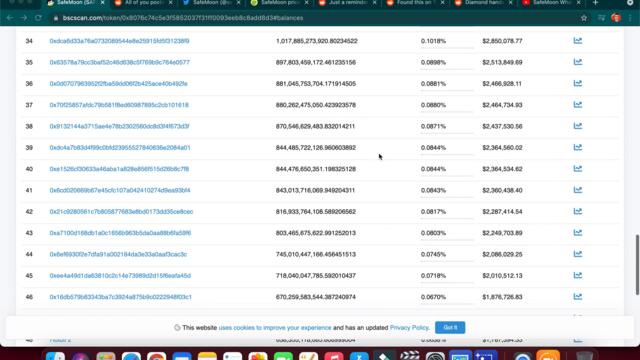The width and height of the screenshot is (640, 360).
Task: Open analytics chart icon for rank 44
Action: pyautogui.click(x=578, y=254)
